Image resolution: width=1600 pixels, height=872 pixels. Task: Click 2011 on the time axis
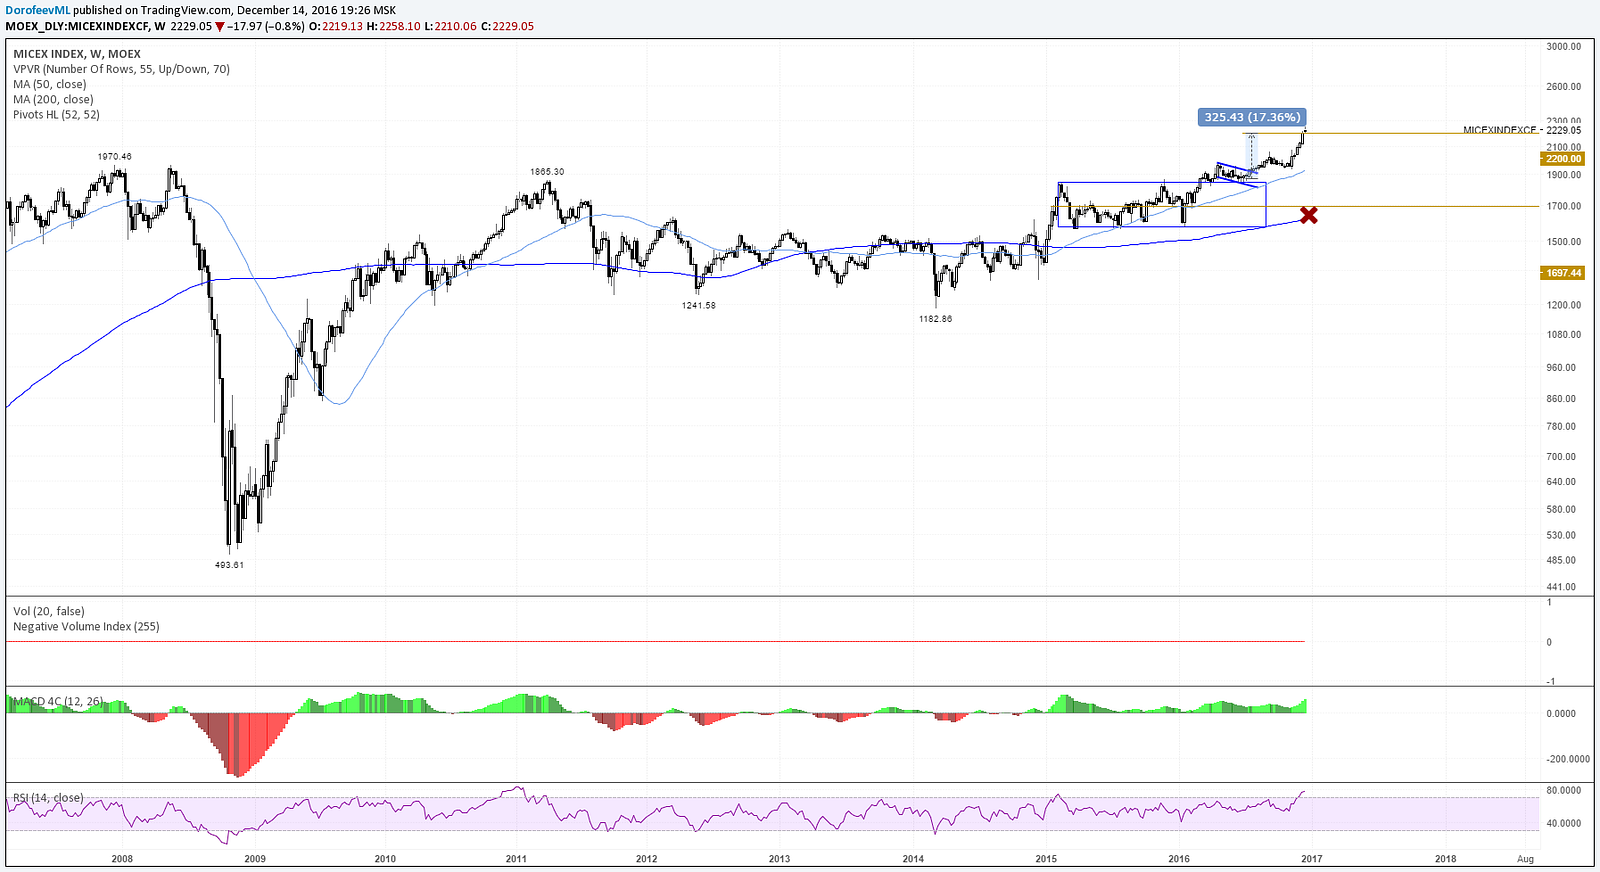tap(516, 859)
